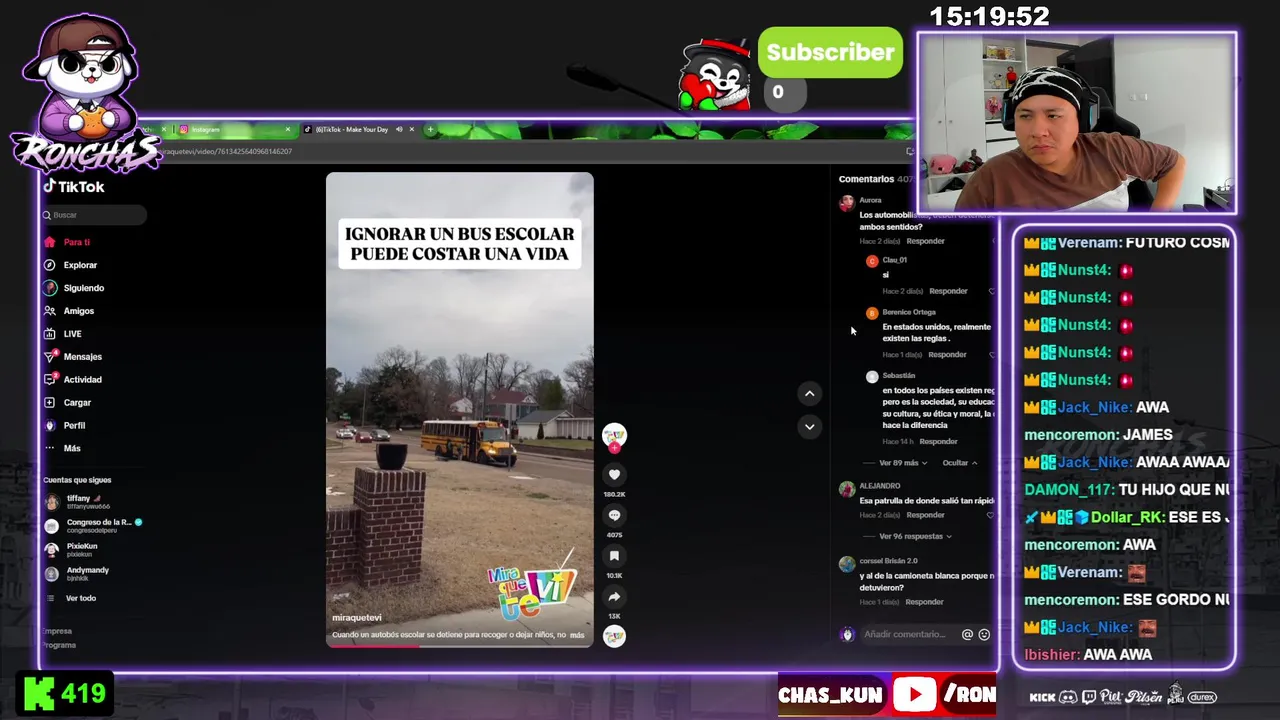Click the TikTok logo in the sidebar
The height and width of the screenshot is (720, 1280).
[x=73, y=186]
